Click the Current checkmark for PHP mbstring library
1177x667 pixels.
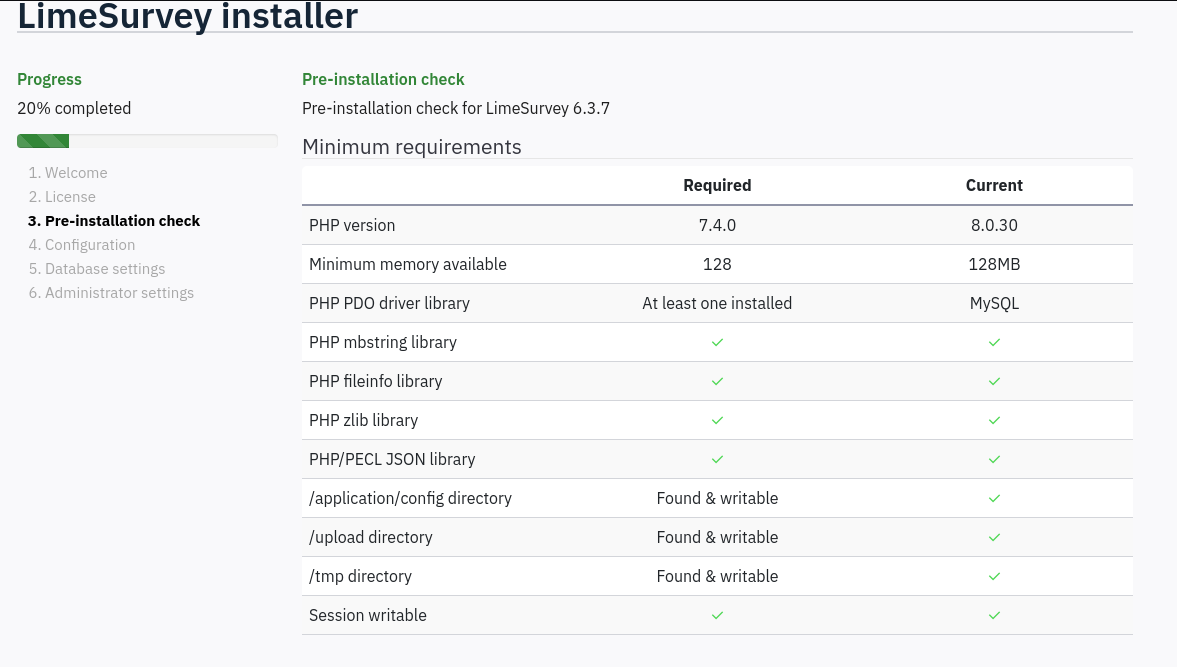994,342
